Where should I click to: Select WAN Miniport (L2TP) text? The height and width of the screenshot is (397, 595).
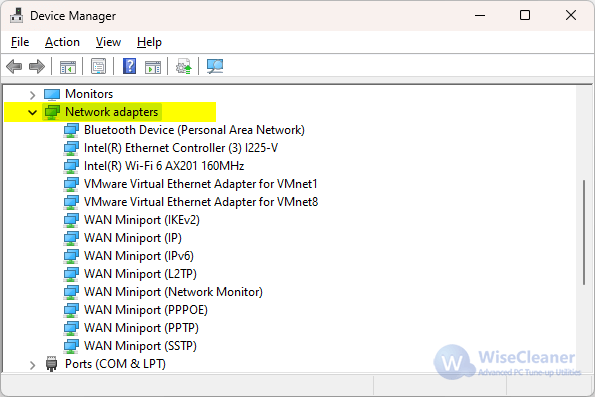(x=140, y=274)
